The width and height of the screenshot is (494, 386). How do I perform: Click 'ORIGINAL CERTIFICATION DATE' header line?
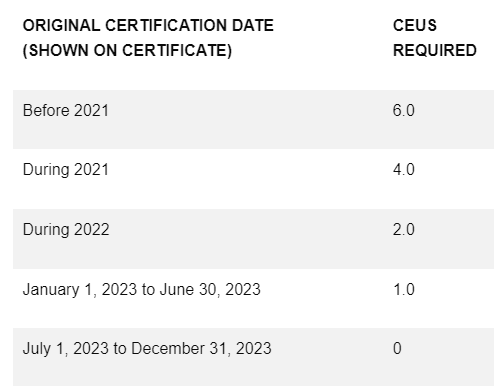point(148,25)
